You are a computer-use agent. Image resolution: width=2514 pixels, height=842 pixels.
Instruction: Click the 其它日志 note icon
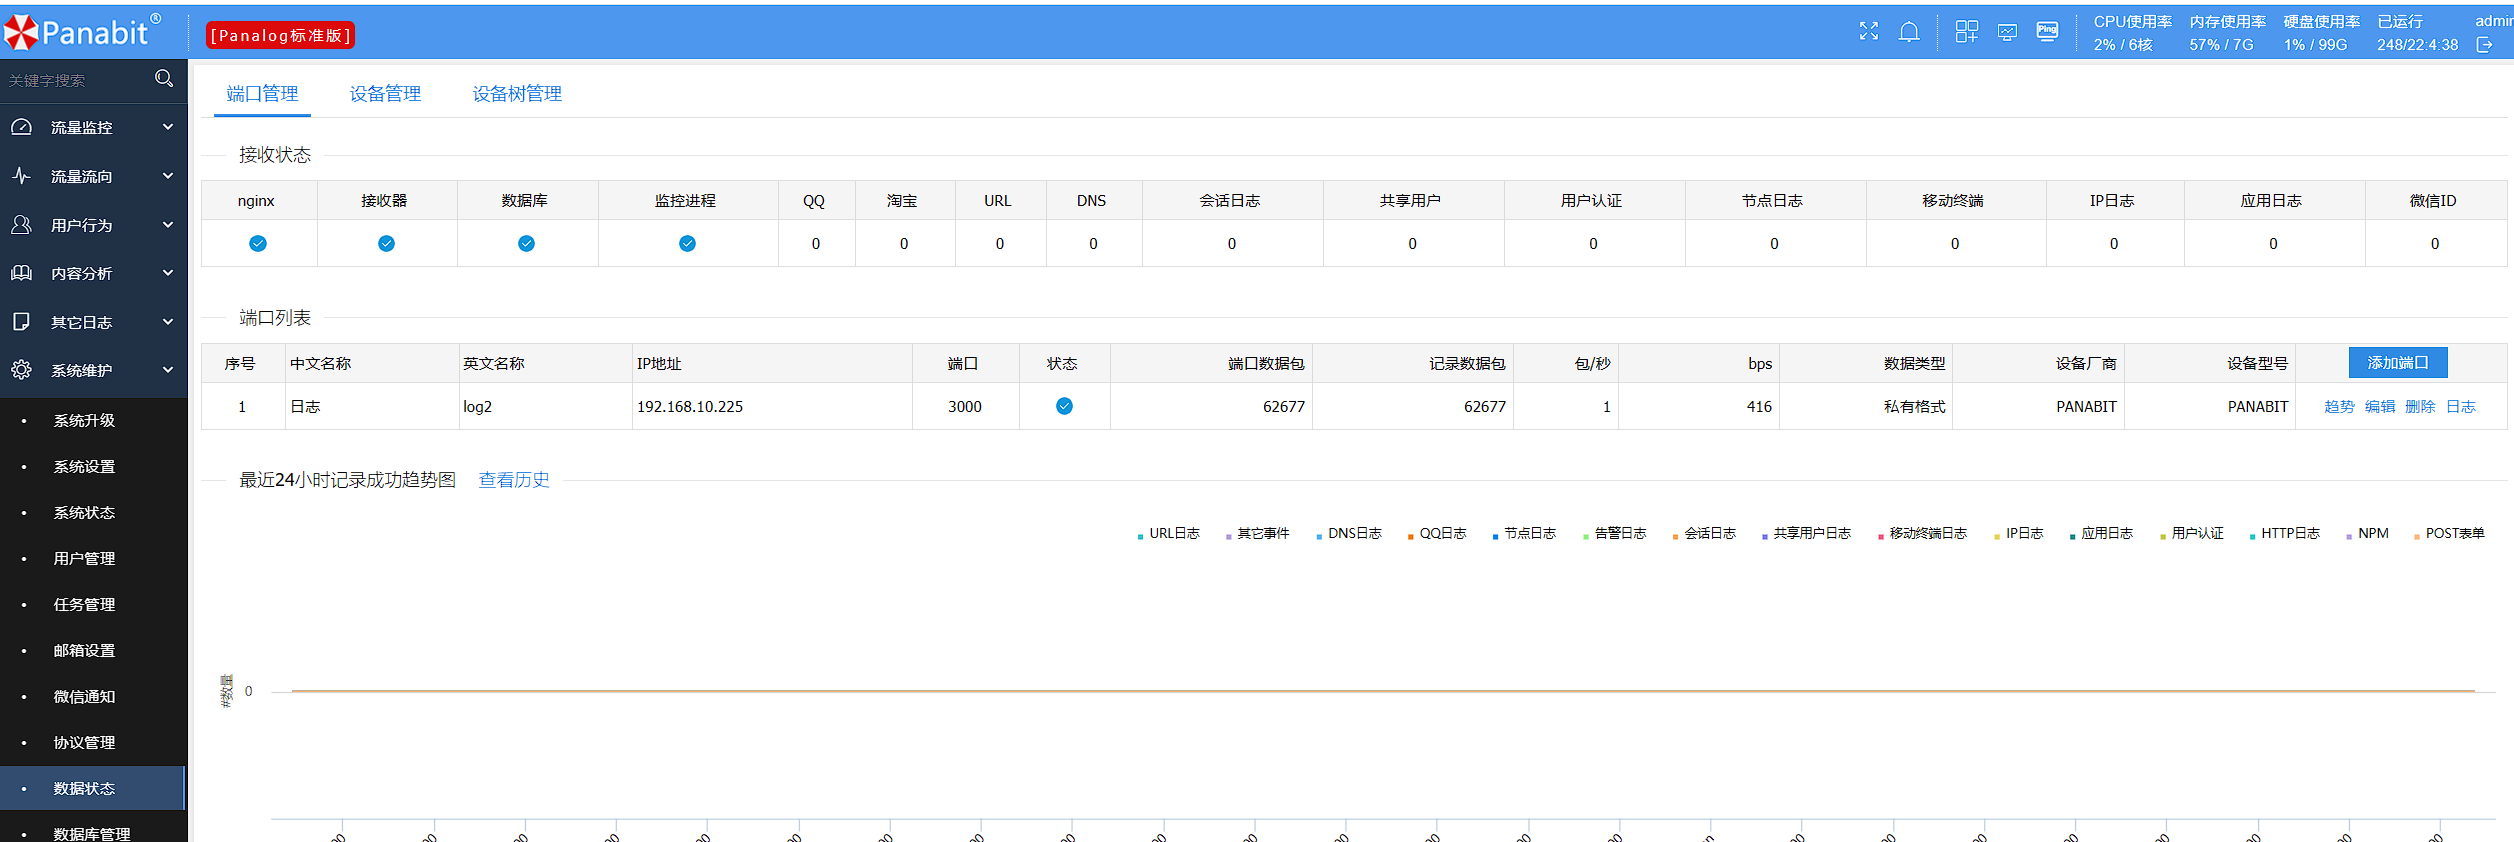[x=21, y=322]
